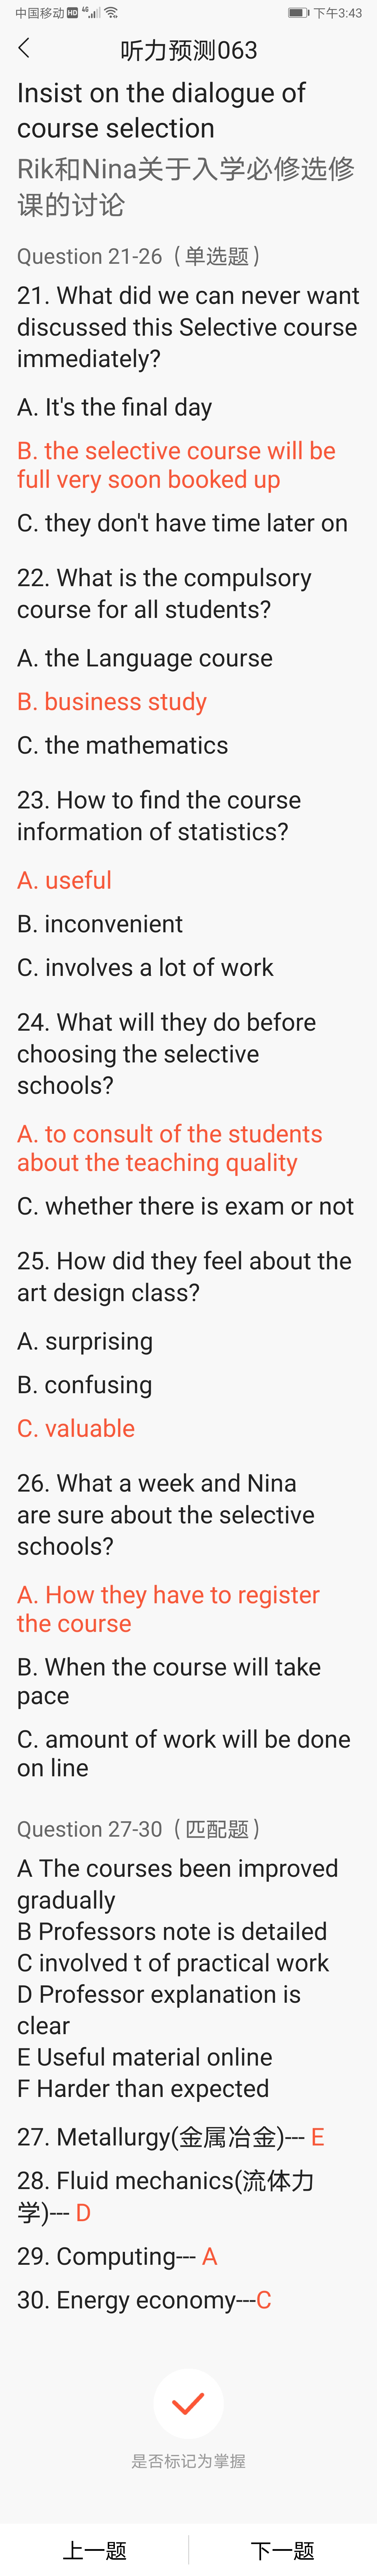Tap the back arrow icon
377x2576 pixels.
pyautogui.click(x=24, y=48)
